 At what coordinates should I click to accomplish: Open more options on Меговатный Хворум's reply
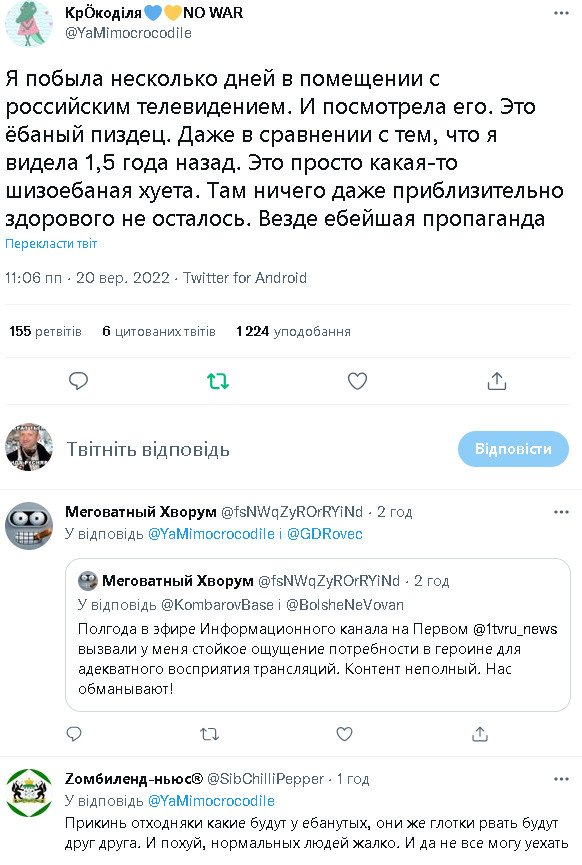point(561,512)
